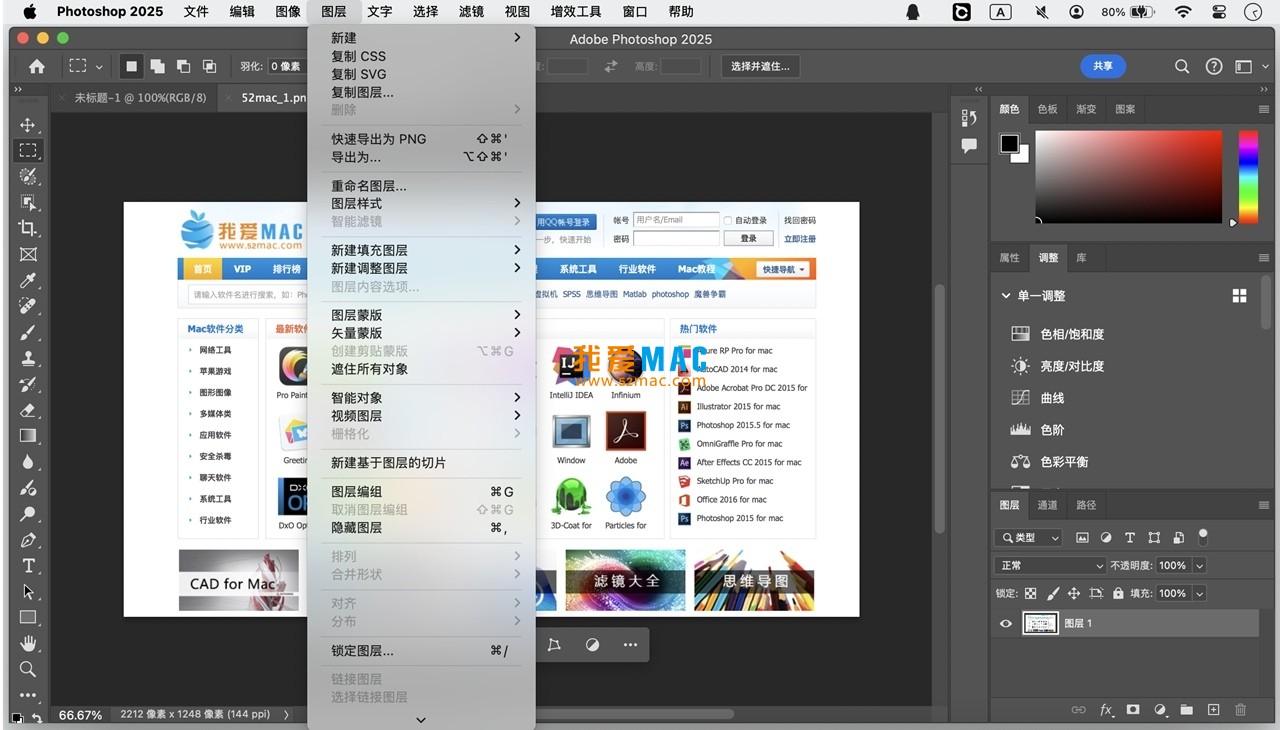Select the Type tool
The width and height of the screenshot is (1280, 730).
coord(28,564)
